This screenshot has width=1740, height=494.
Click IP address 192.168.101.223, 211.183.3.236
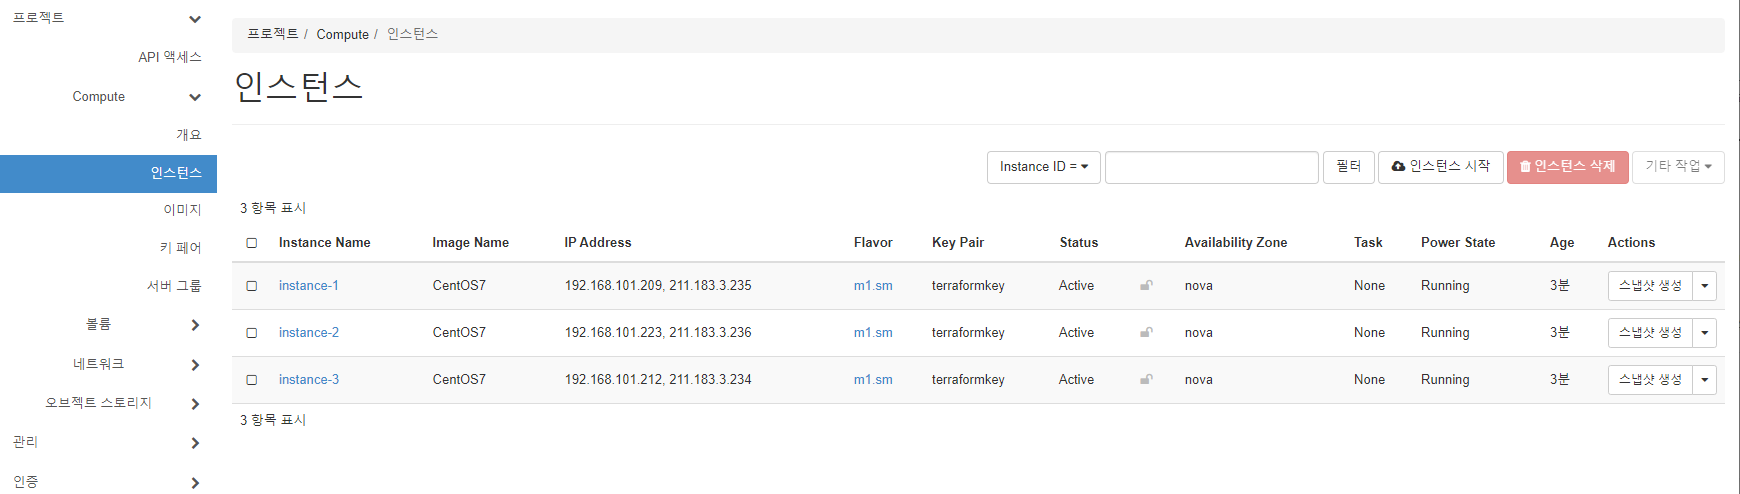pos(658,333)
